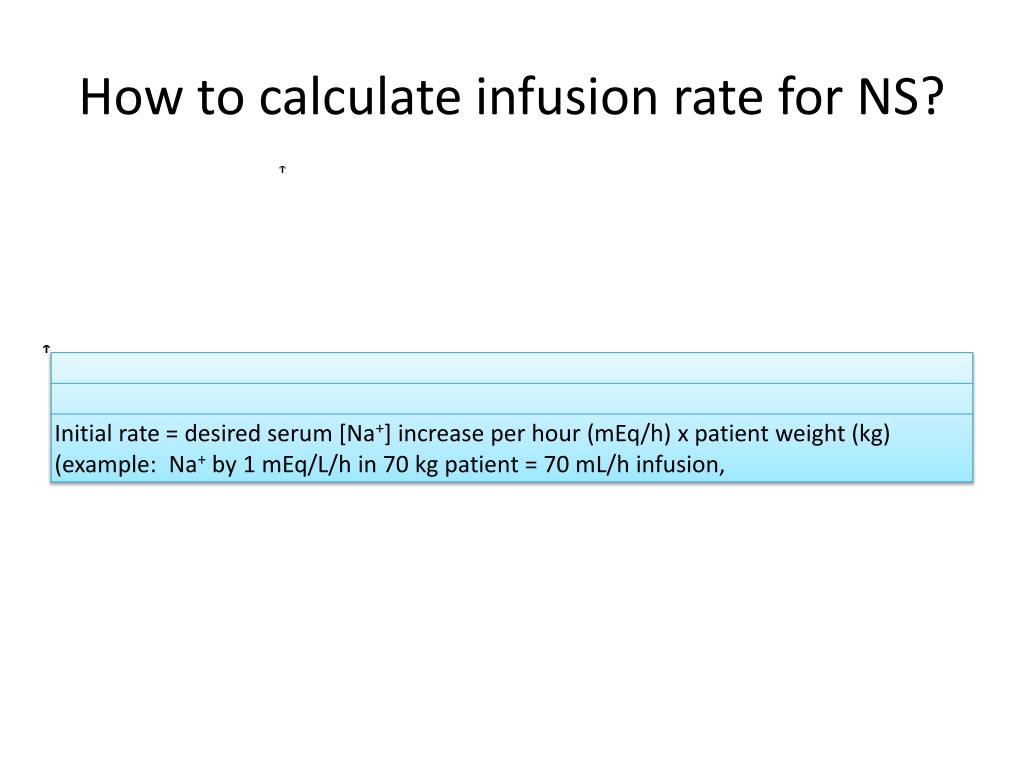Screen dimensions: 1024x768
Task: Click the word "How" starting the title
Action: click(x=131, y=97)
